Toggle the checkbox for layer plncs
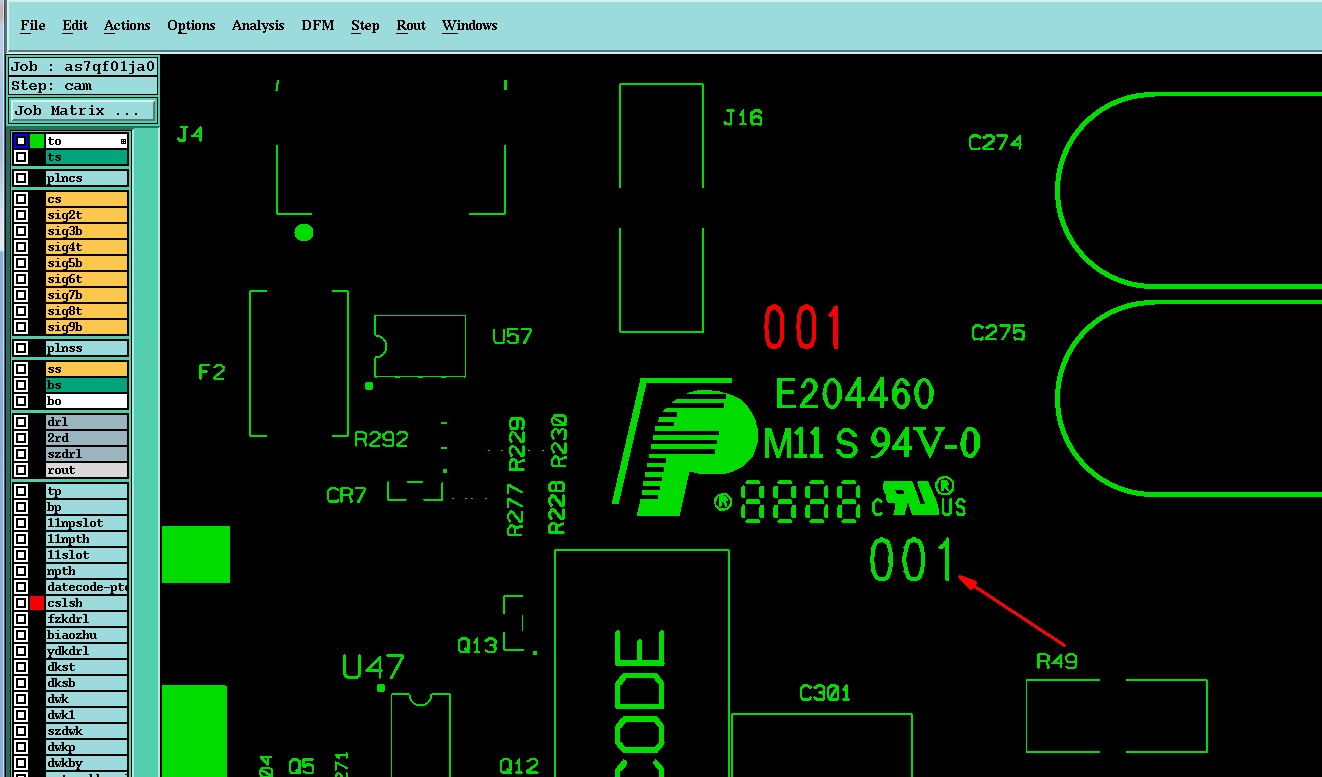Viewport: 1322px width, 777px height. 21,178
